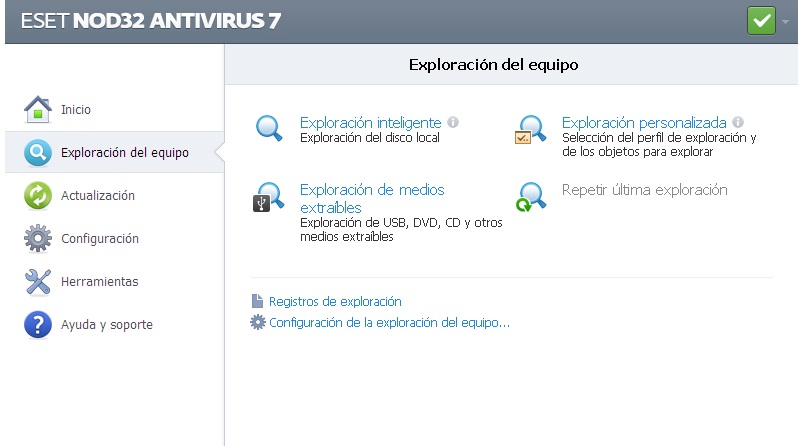Click the Exploración personalizada magnifier icon
The height and width of the screenshot is (446, 798).
tap(530, 129)
